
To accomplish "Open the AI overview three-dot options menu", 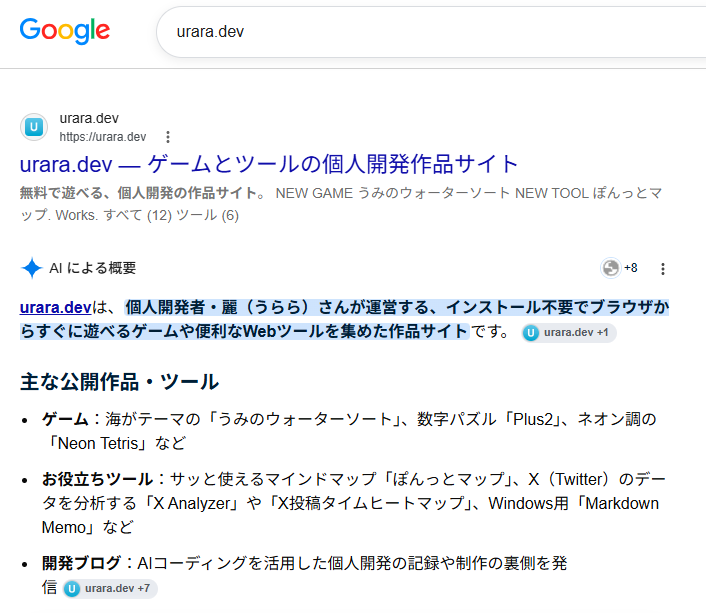I will [663, 269].
